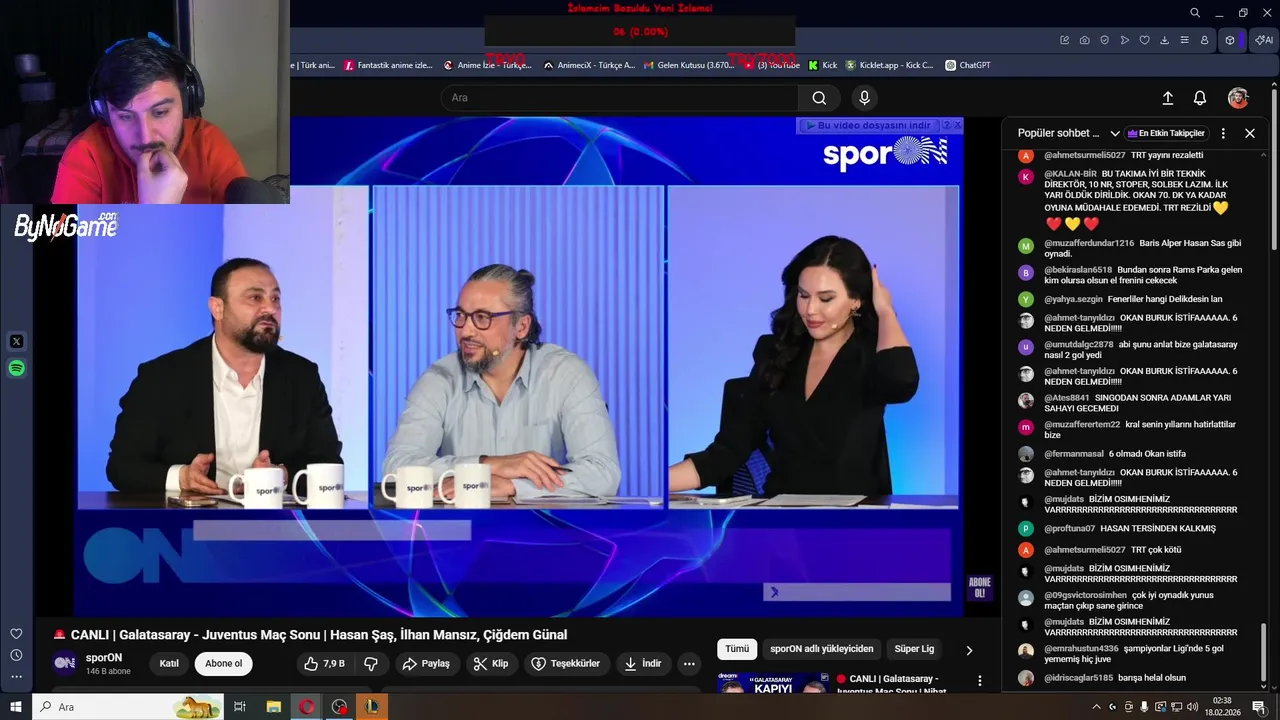The height and width of the screenshot is (720, 1280).
Task: Open Task View on the taskbar
Action: point(240,707)
